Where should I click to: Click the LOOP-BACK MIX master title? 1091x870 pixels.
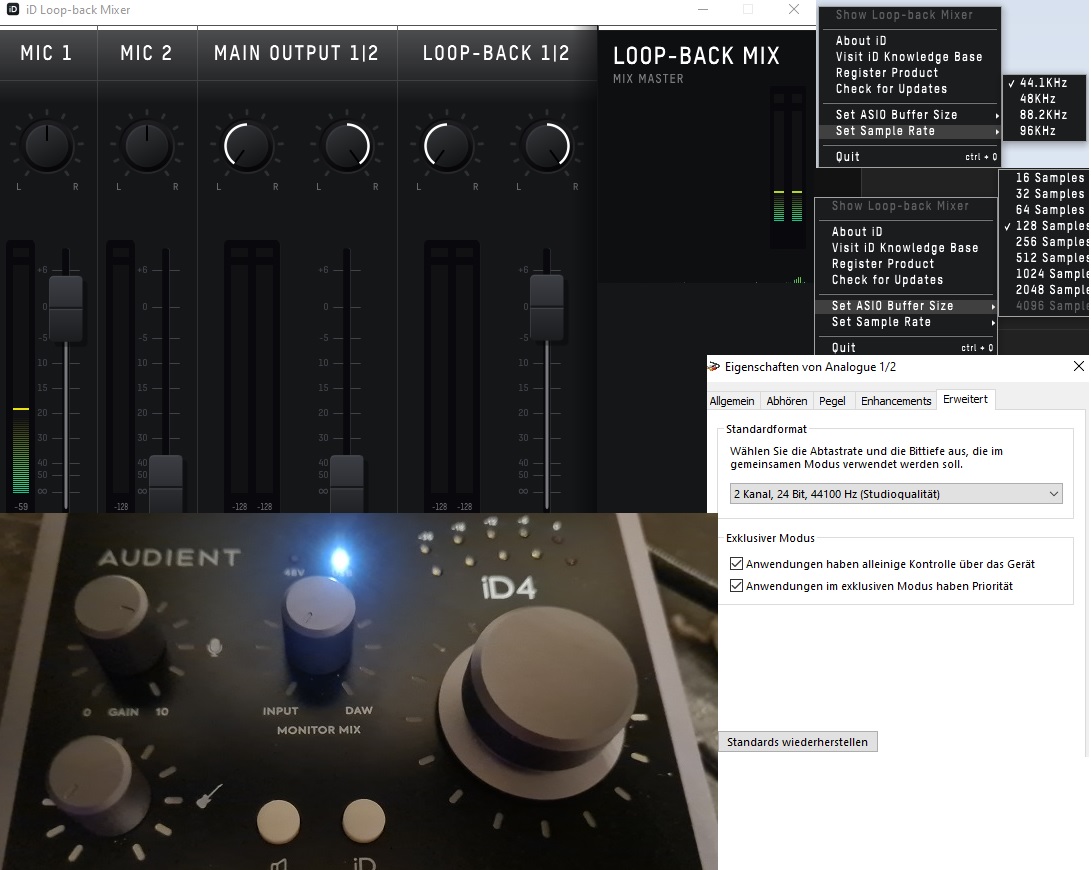[x=696, y=56]
